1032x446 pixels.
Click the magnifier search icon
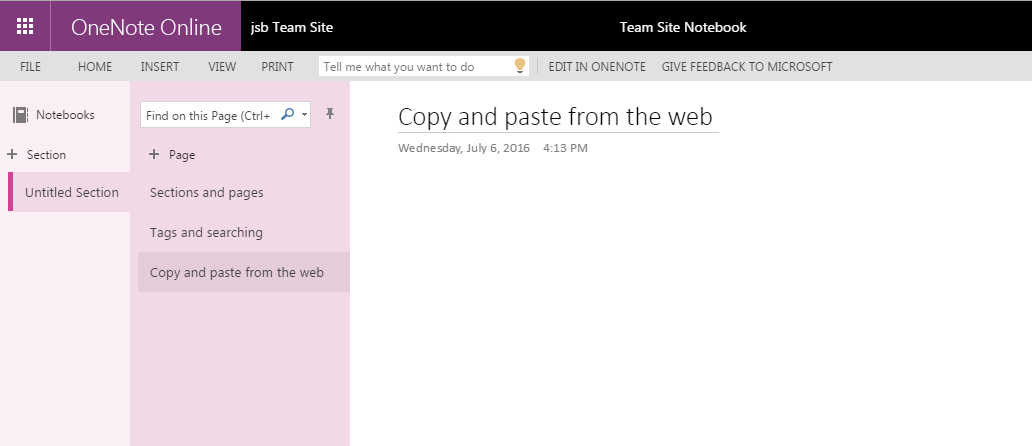point(287,114)
